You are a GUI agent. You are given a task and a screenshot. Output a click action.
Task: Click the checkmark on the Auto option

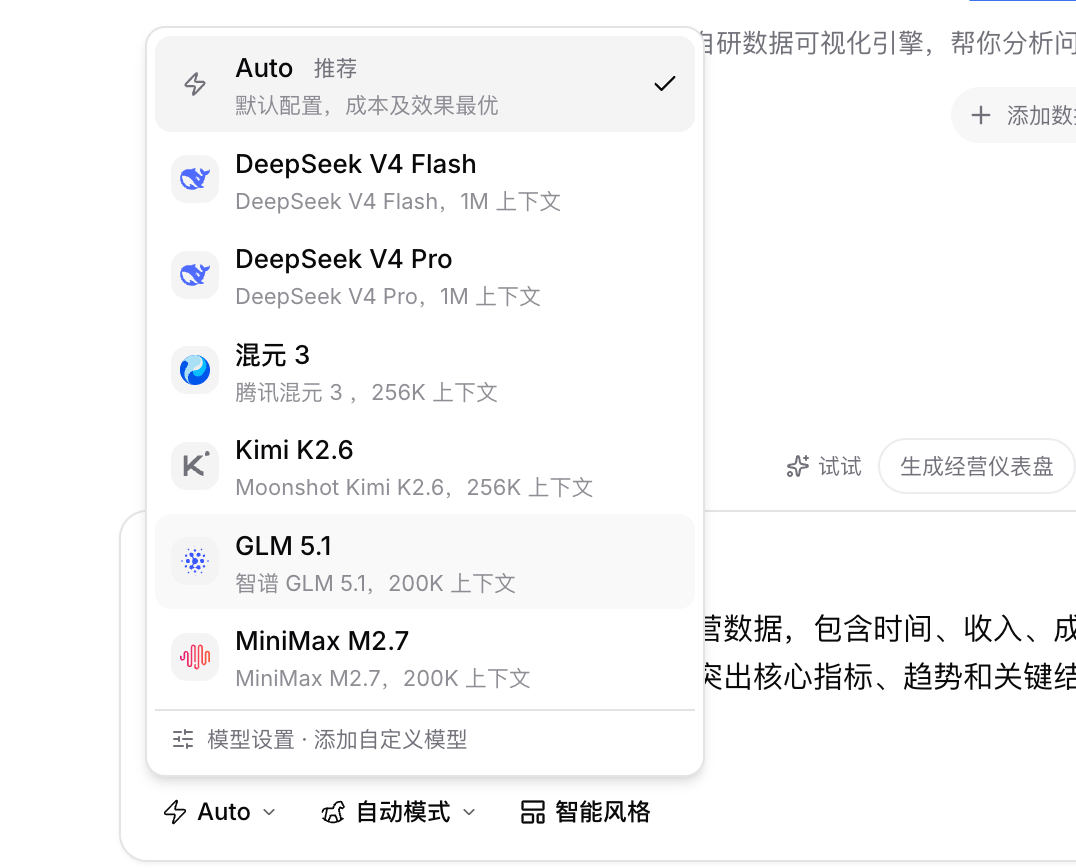coord(664,84)
